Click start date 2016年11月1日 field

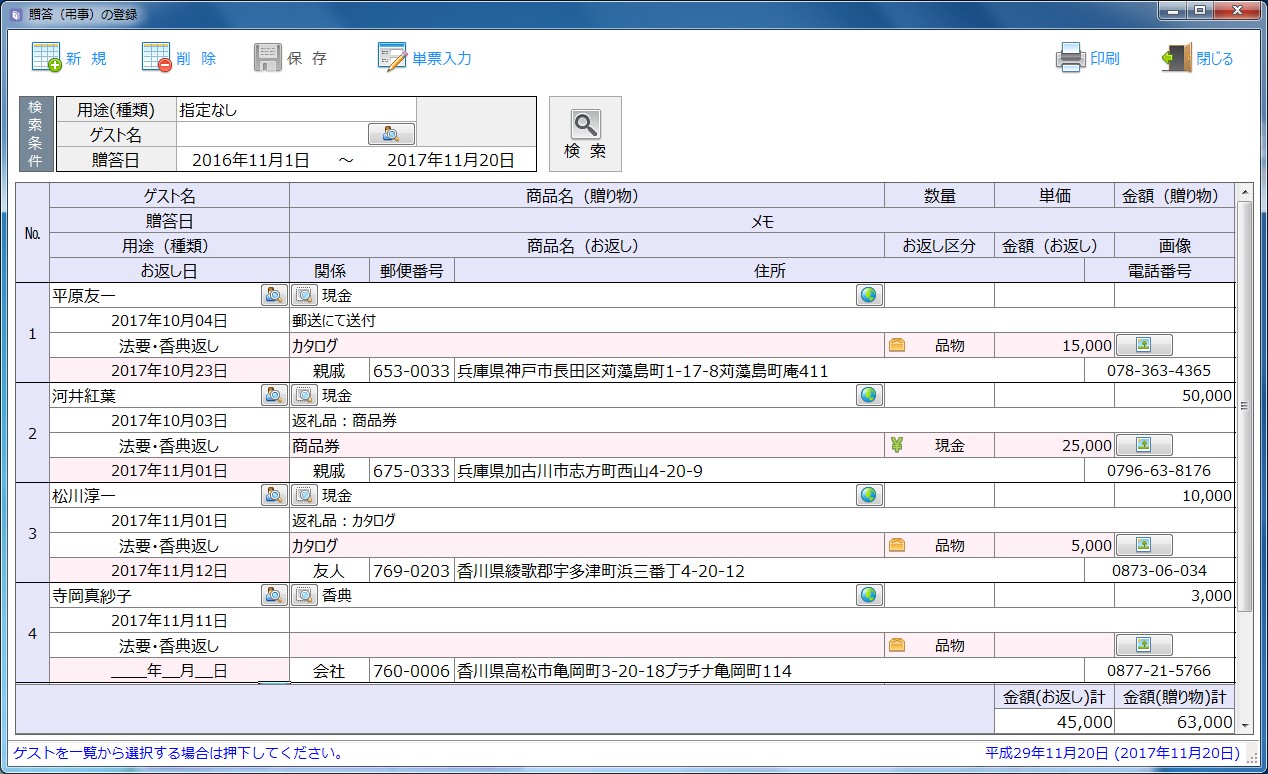click(250, 160)
